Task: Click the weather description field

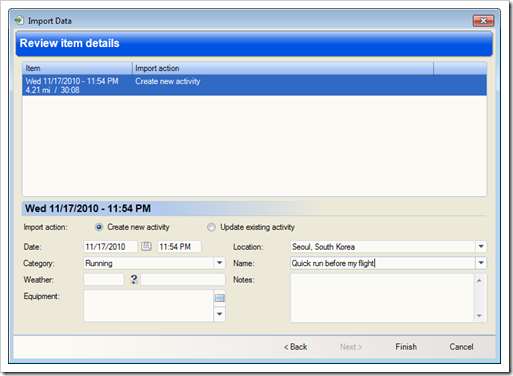Action: click(x=183, y=279)
